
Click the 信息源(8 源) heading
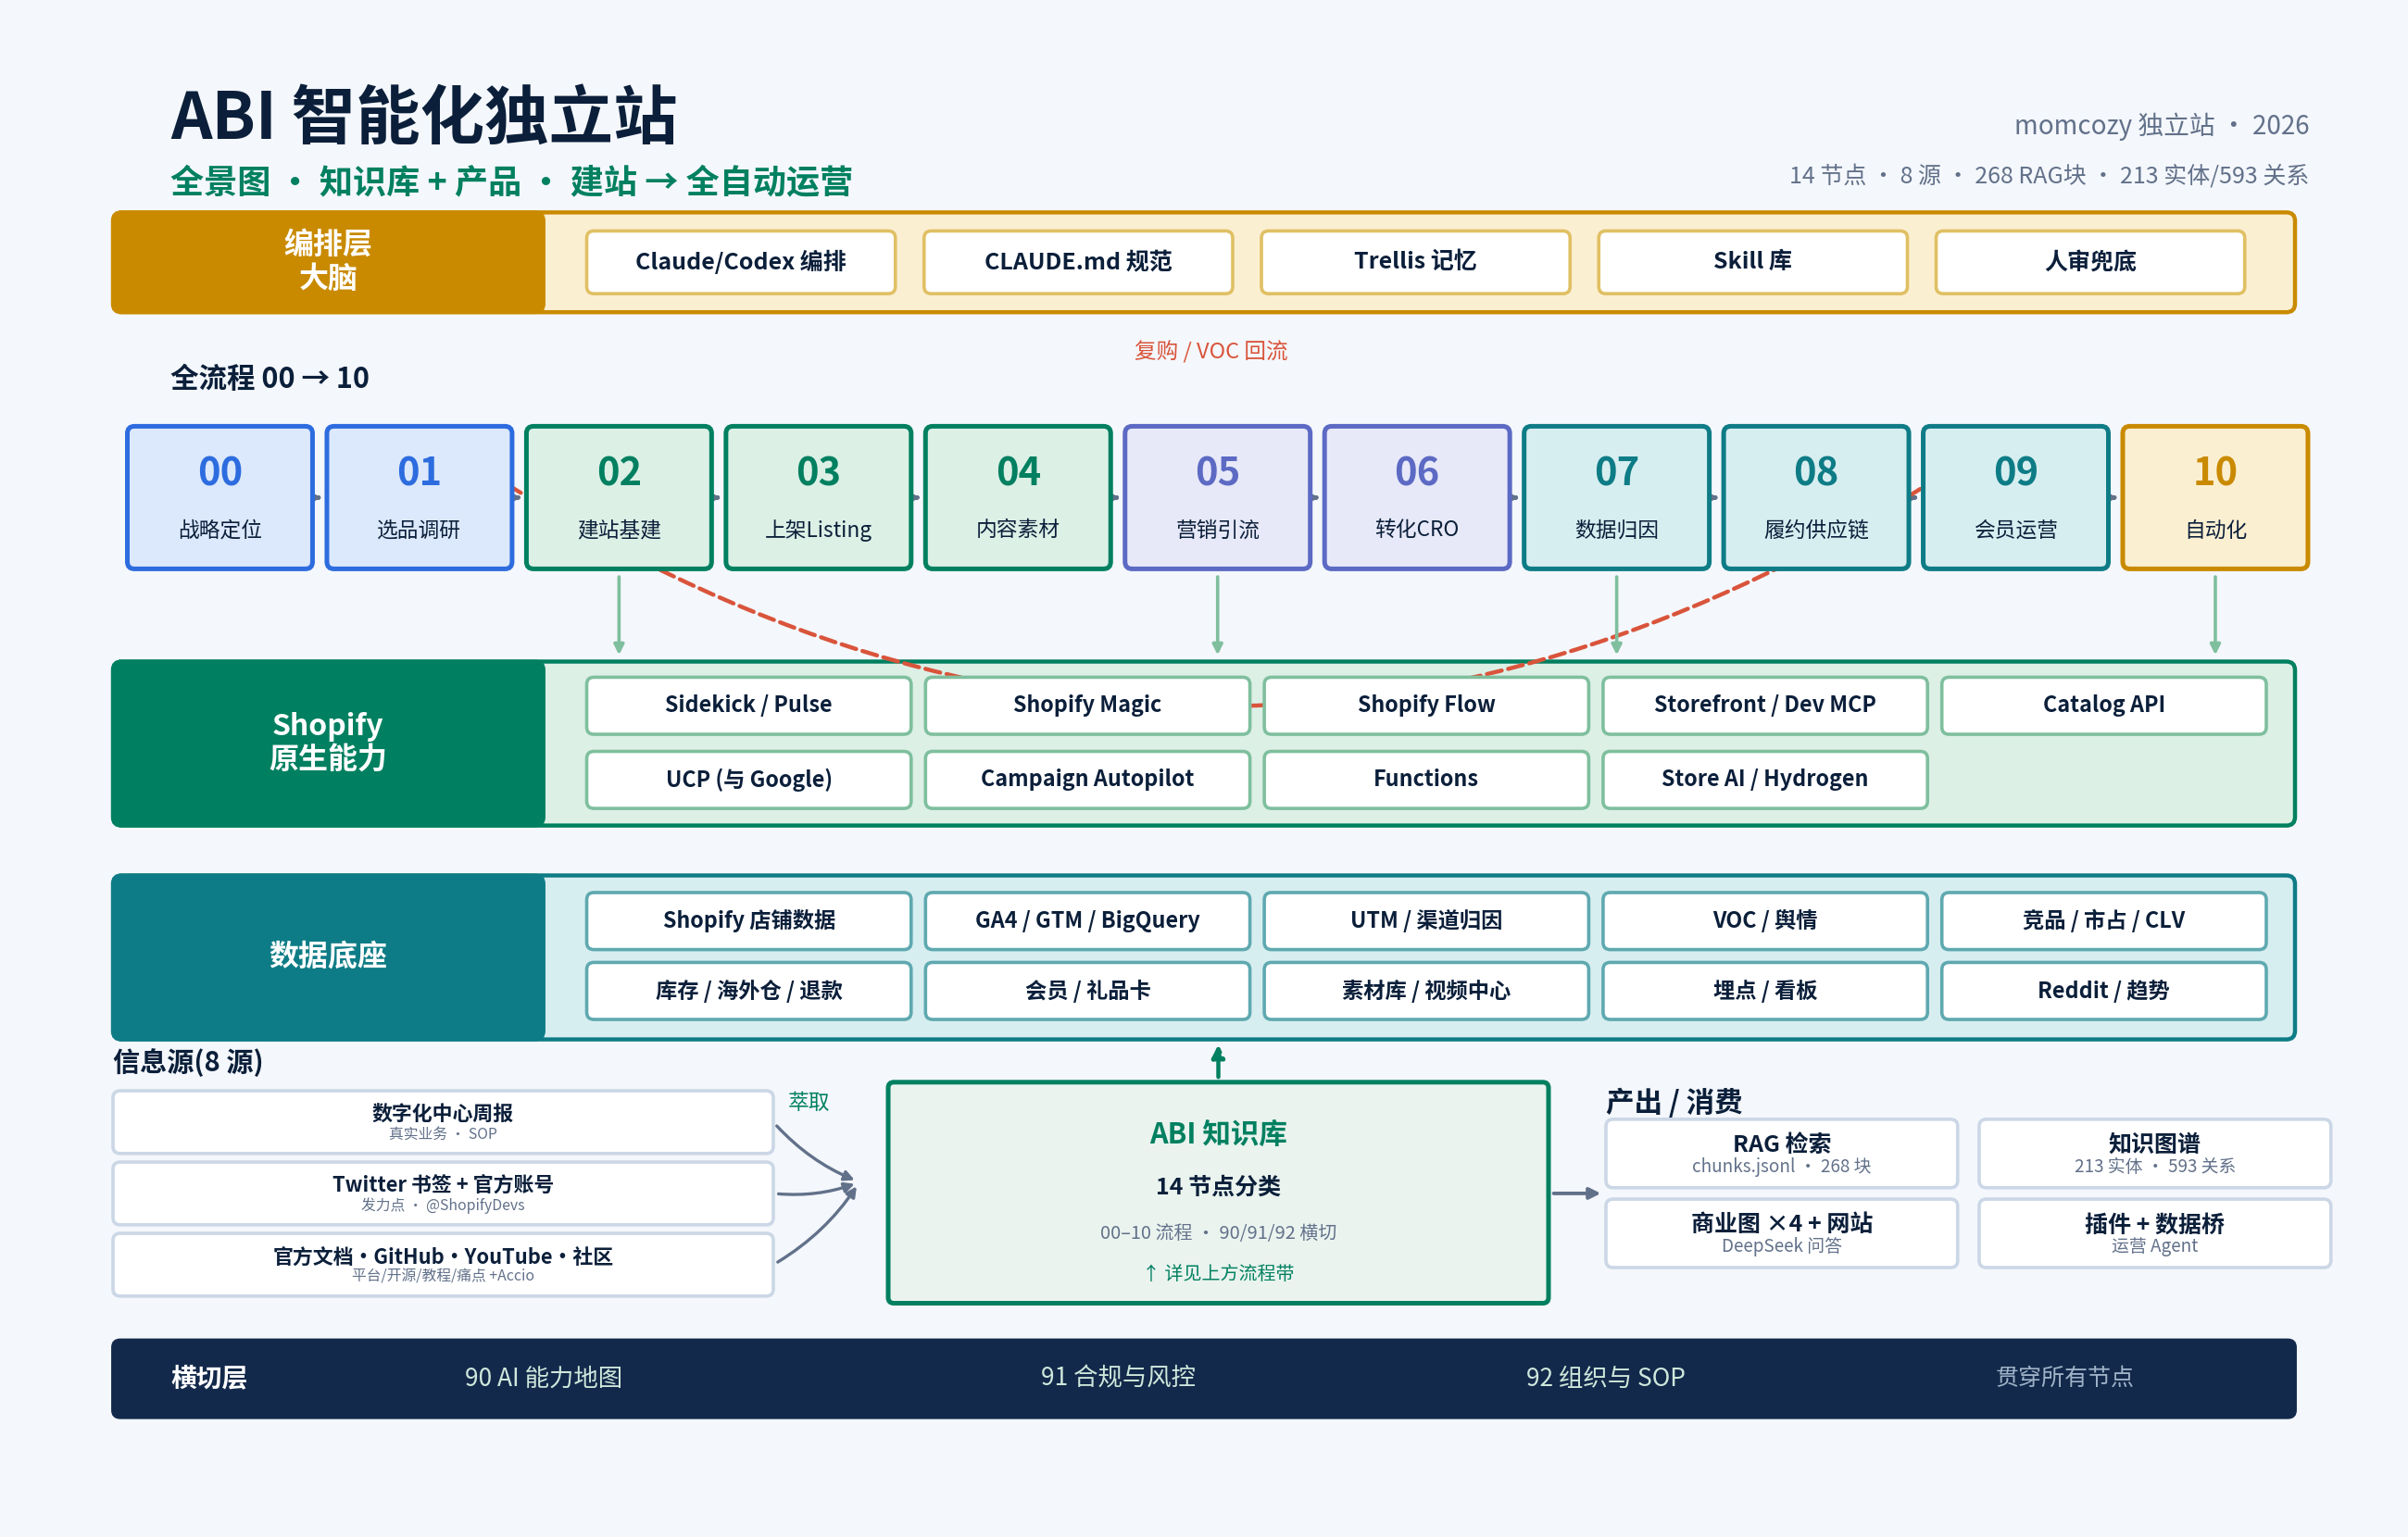point(188,1062)
